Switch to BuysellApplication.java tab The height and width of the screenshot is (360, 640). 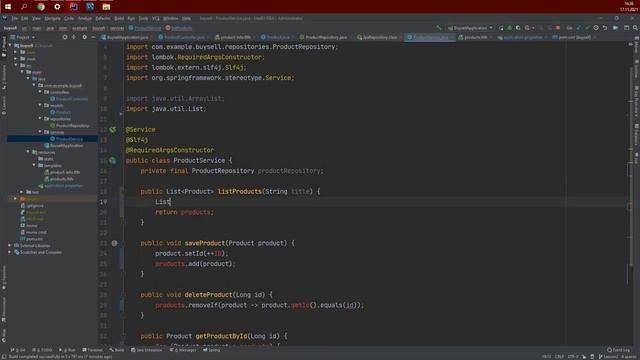(127, 37)
